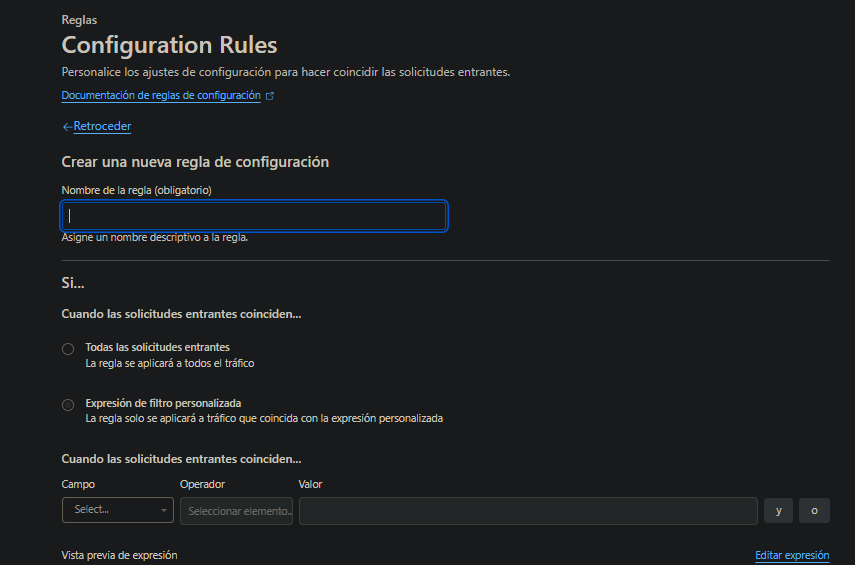Click into the Valor input field
This screenshot has width=855, height=565.
pyautogui.click(x=527, y=511)
